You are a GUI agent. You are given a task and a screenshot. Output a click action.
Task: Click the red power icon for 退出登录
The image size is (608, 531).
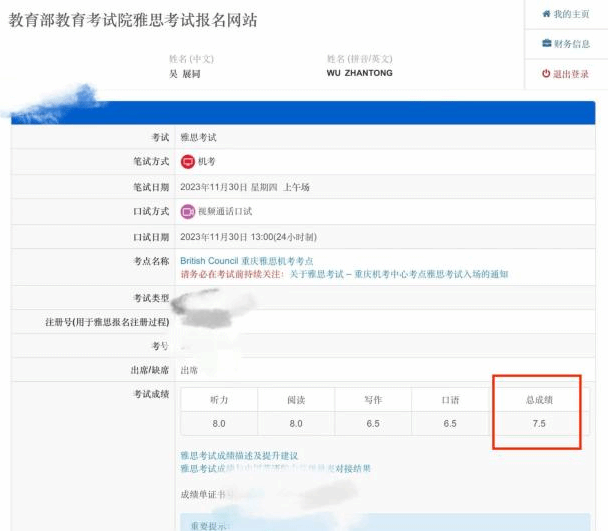coord(546,74)
